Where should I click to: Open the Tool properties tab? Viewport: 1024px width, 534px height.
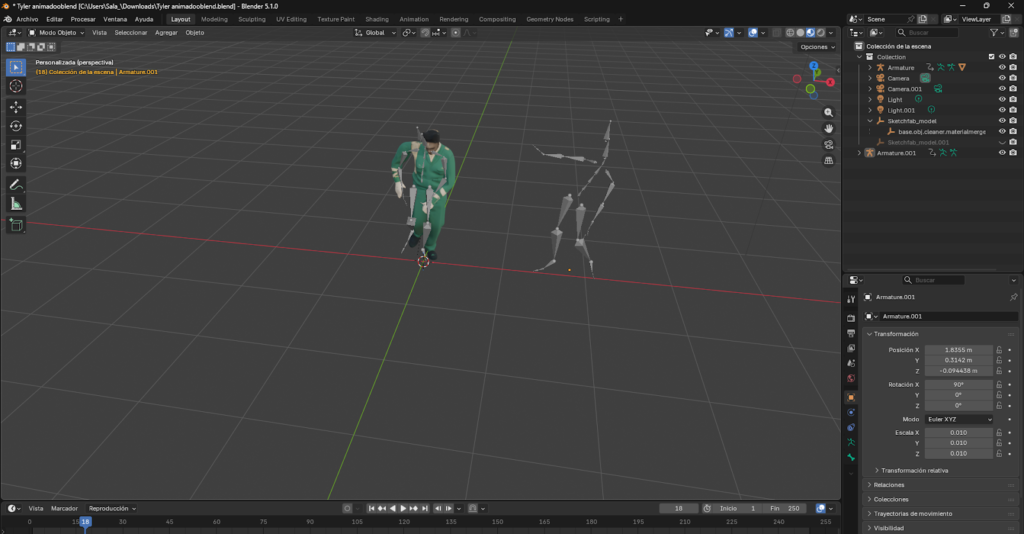[851, 299]
